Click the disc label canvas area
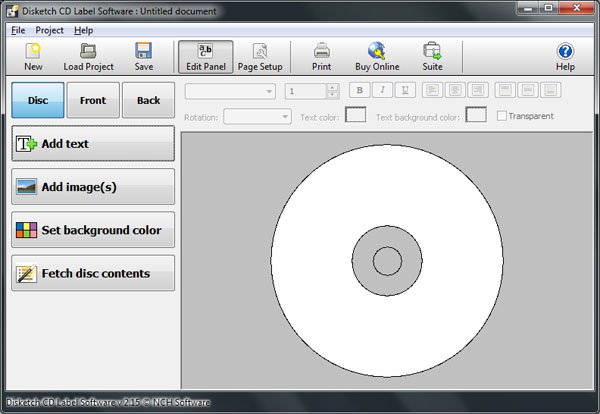This screenshot has width=600, height=414. [387, 261]
